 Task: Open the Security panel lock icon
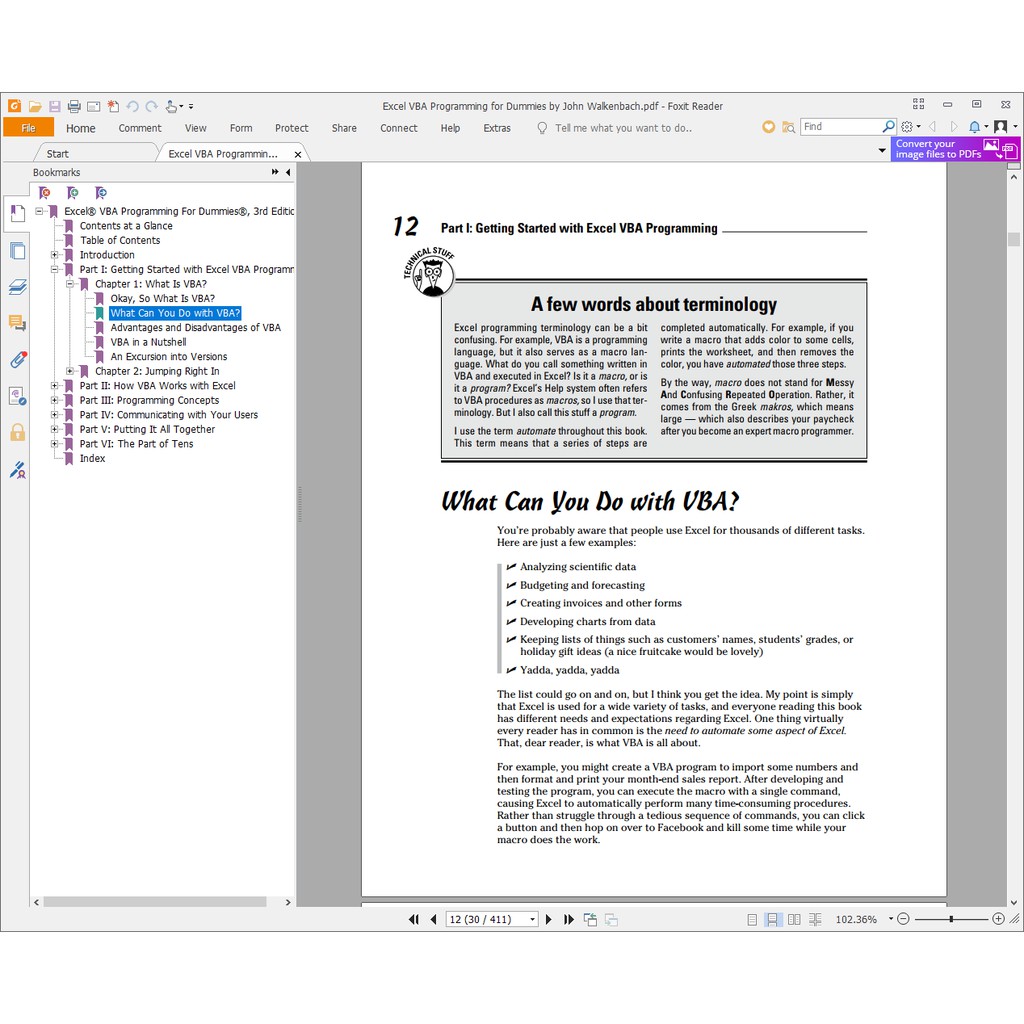(x=17, y=432)
